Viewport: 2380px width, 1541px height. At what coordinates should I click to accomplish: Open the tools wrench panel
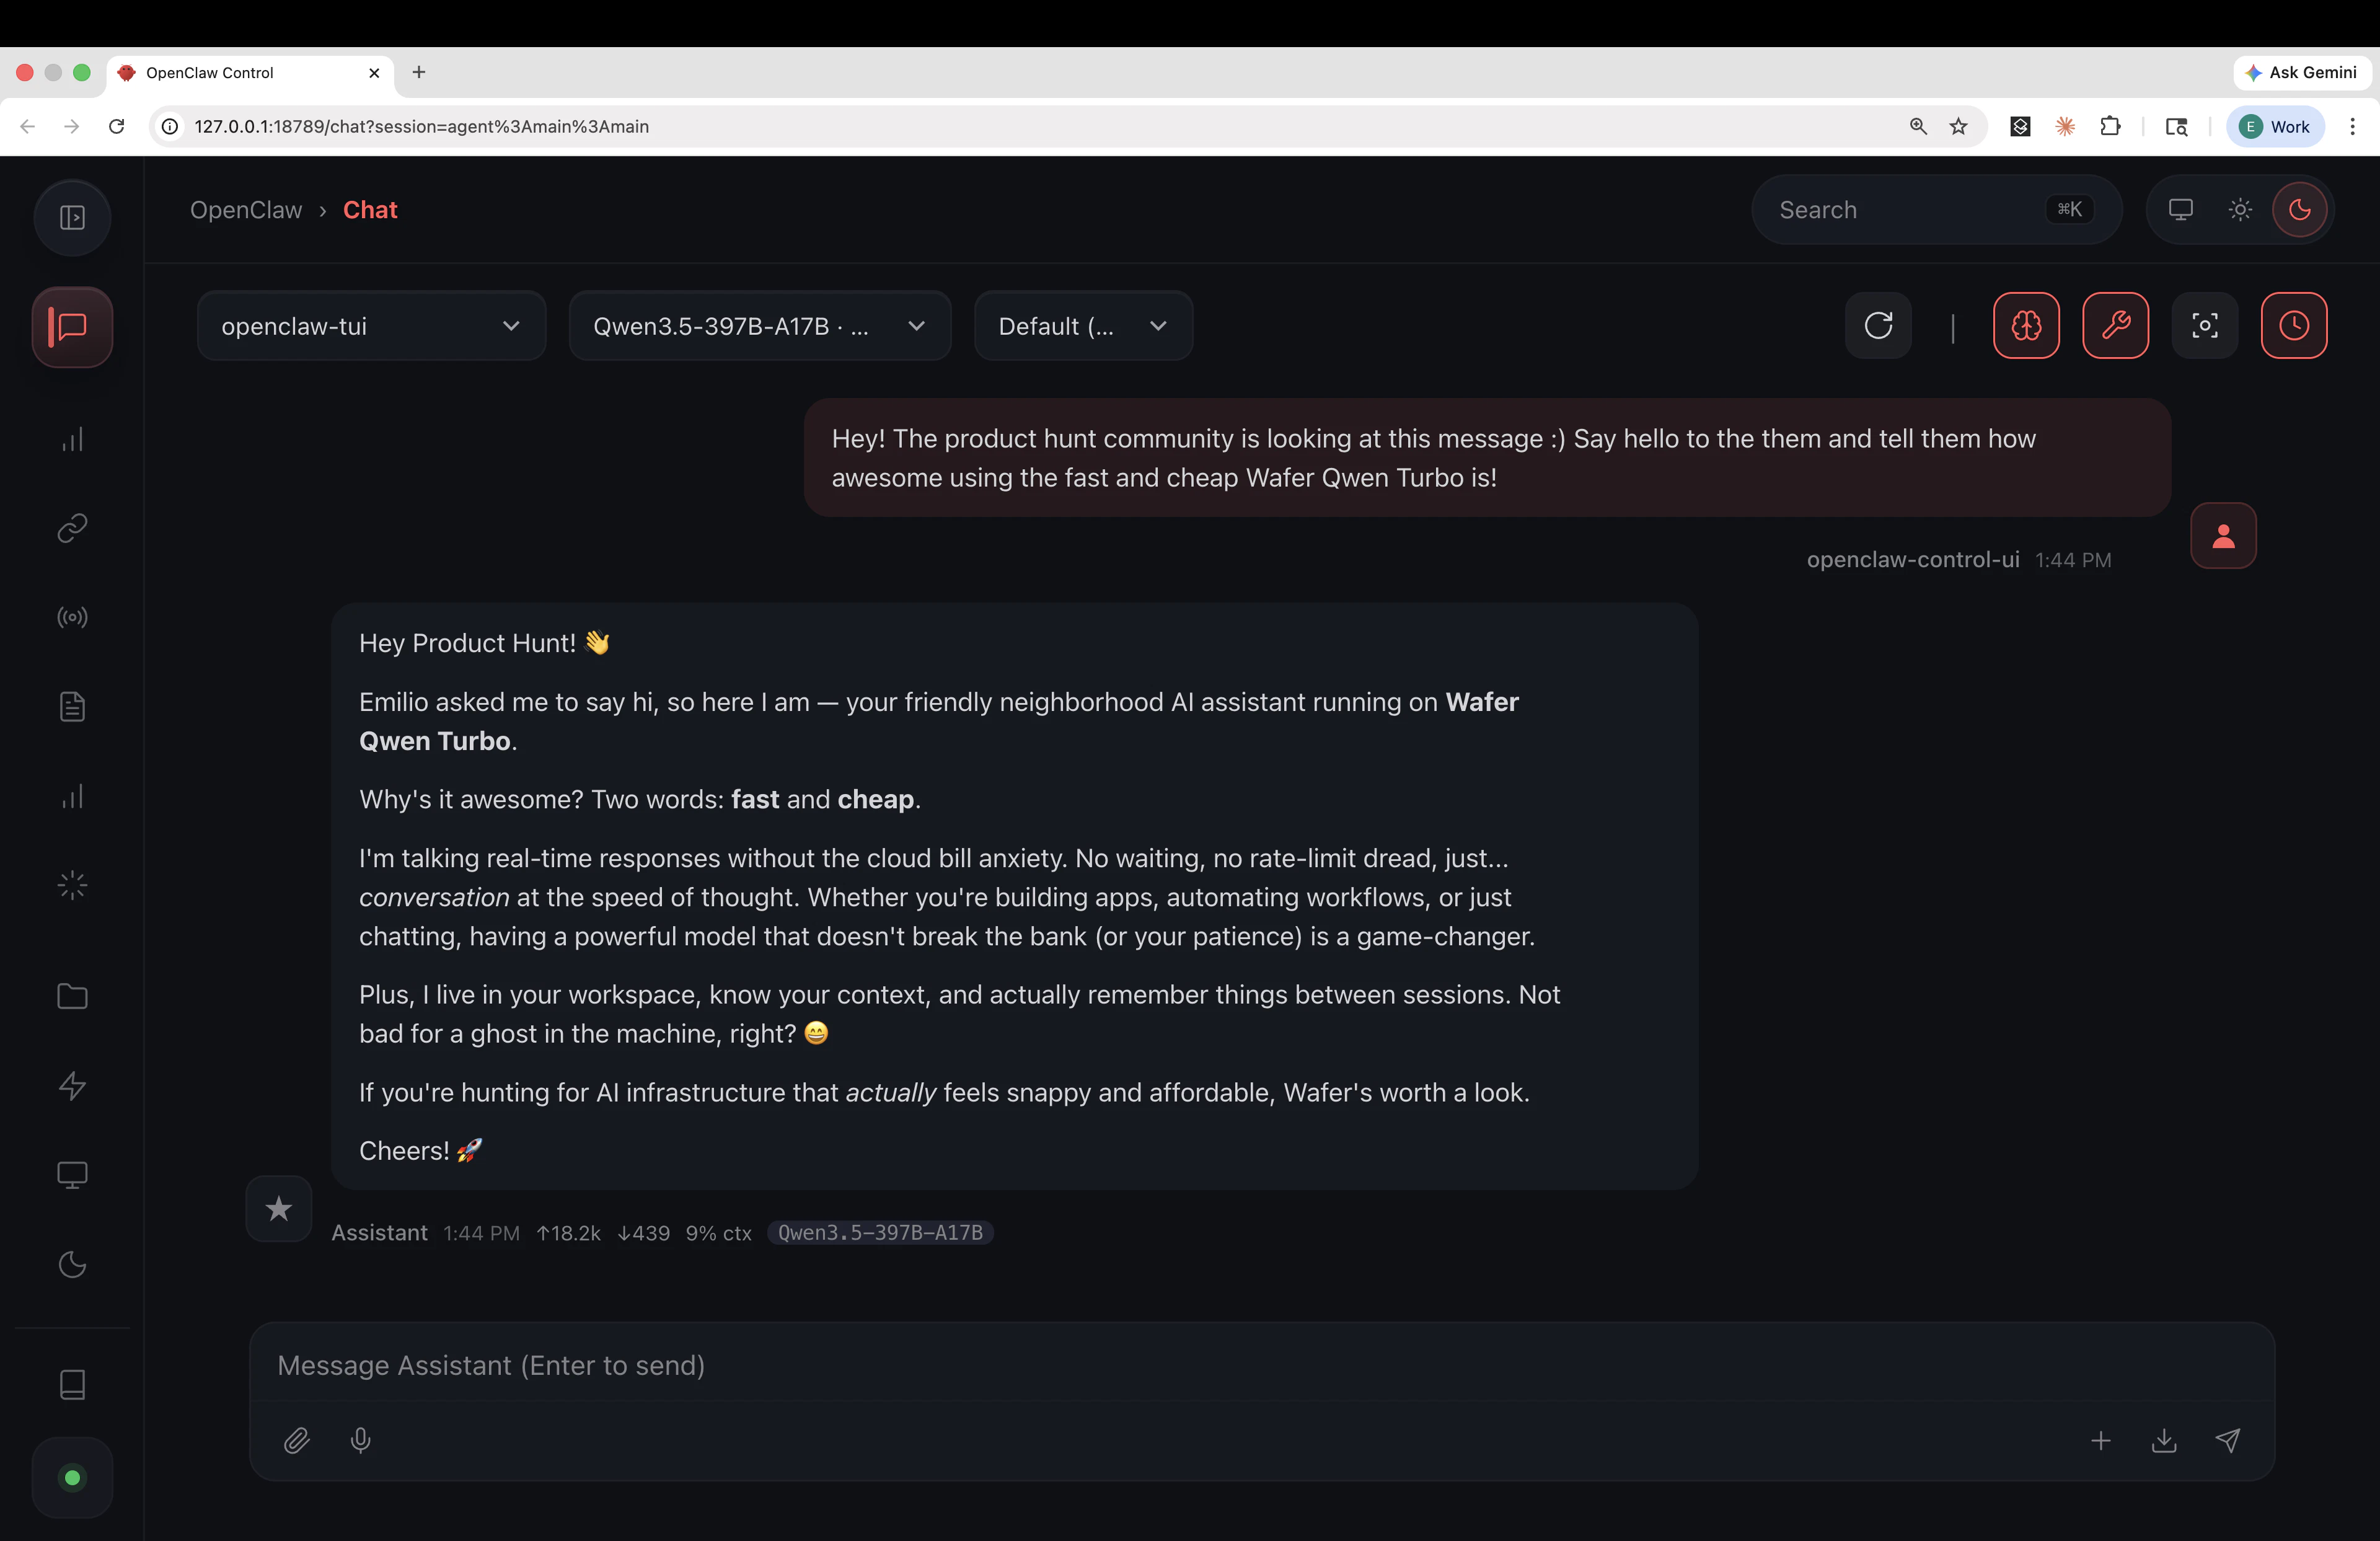pyautogui.click(x=2116, y=326)
